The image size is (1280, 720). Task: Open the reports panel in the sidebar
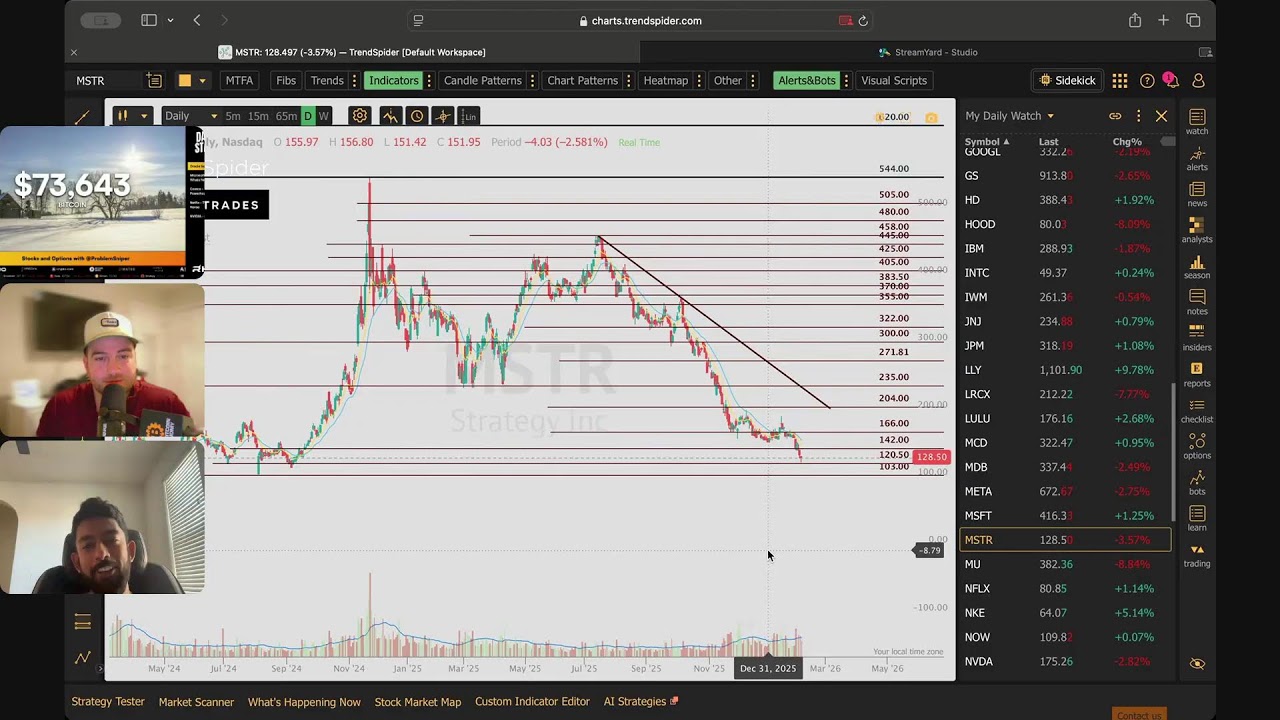(1197, 374)
